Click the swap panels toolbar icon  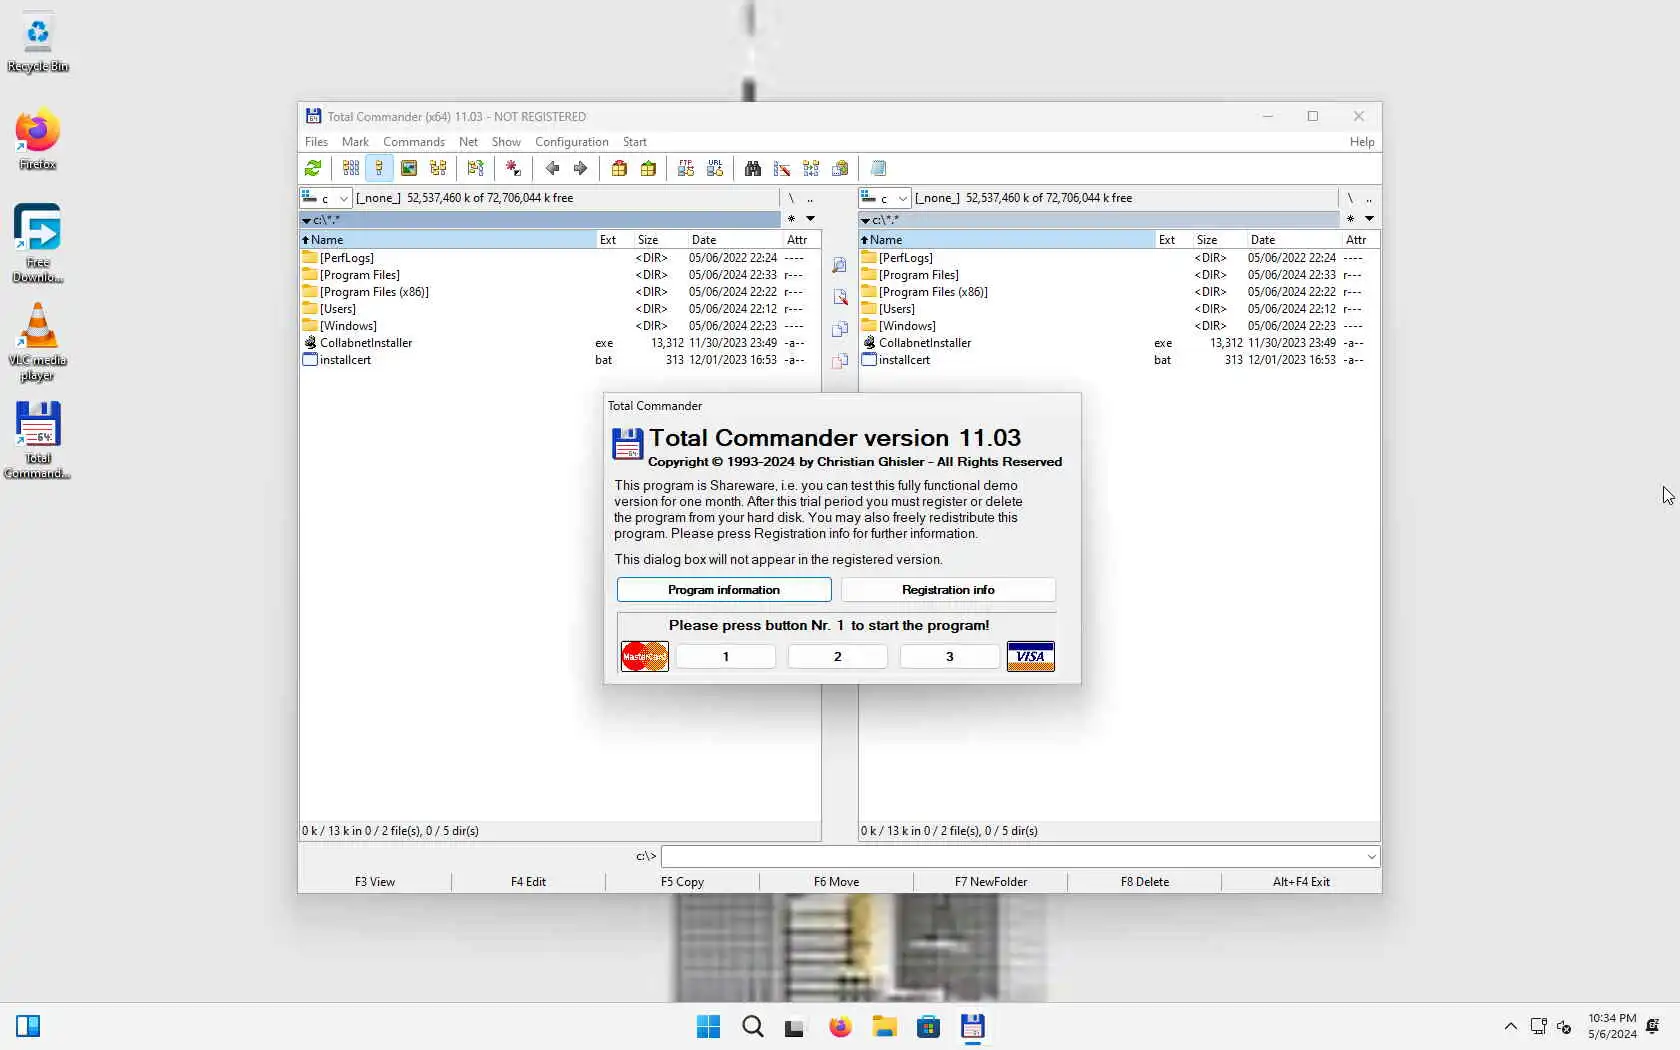[476, 168]
